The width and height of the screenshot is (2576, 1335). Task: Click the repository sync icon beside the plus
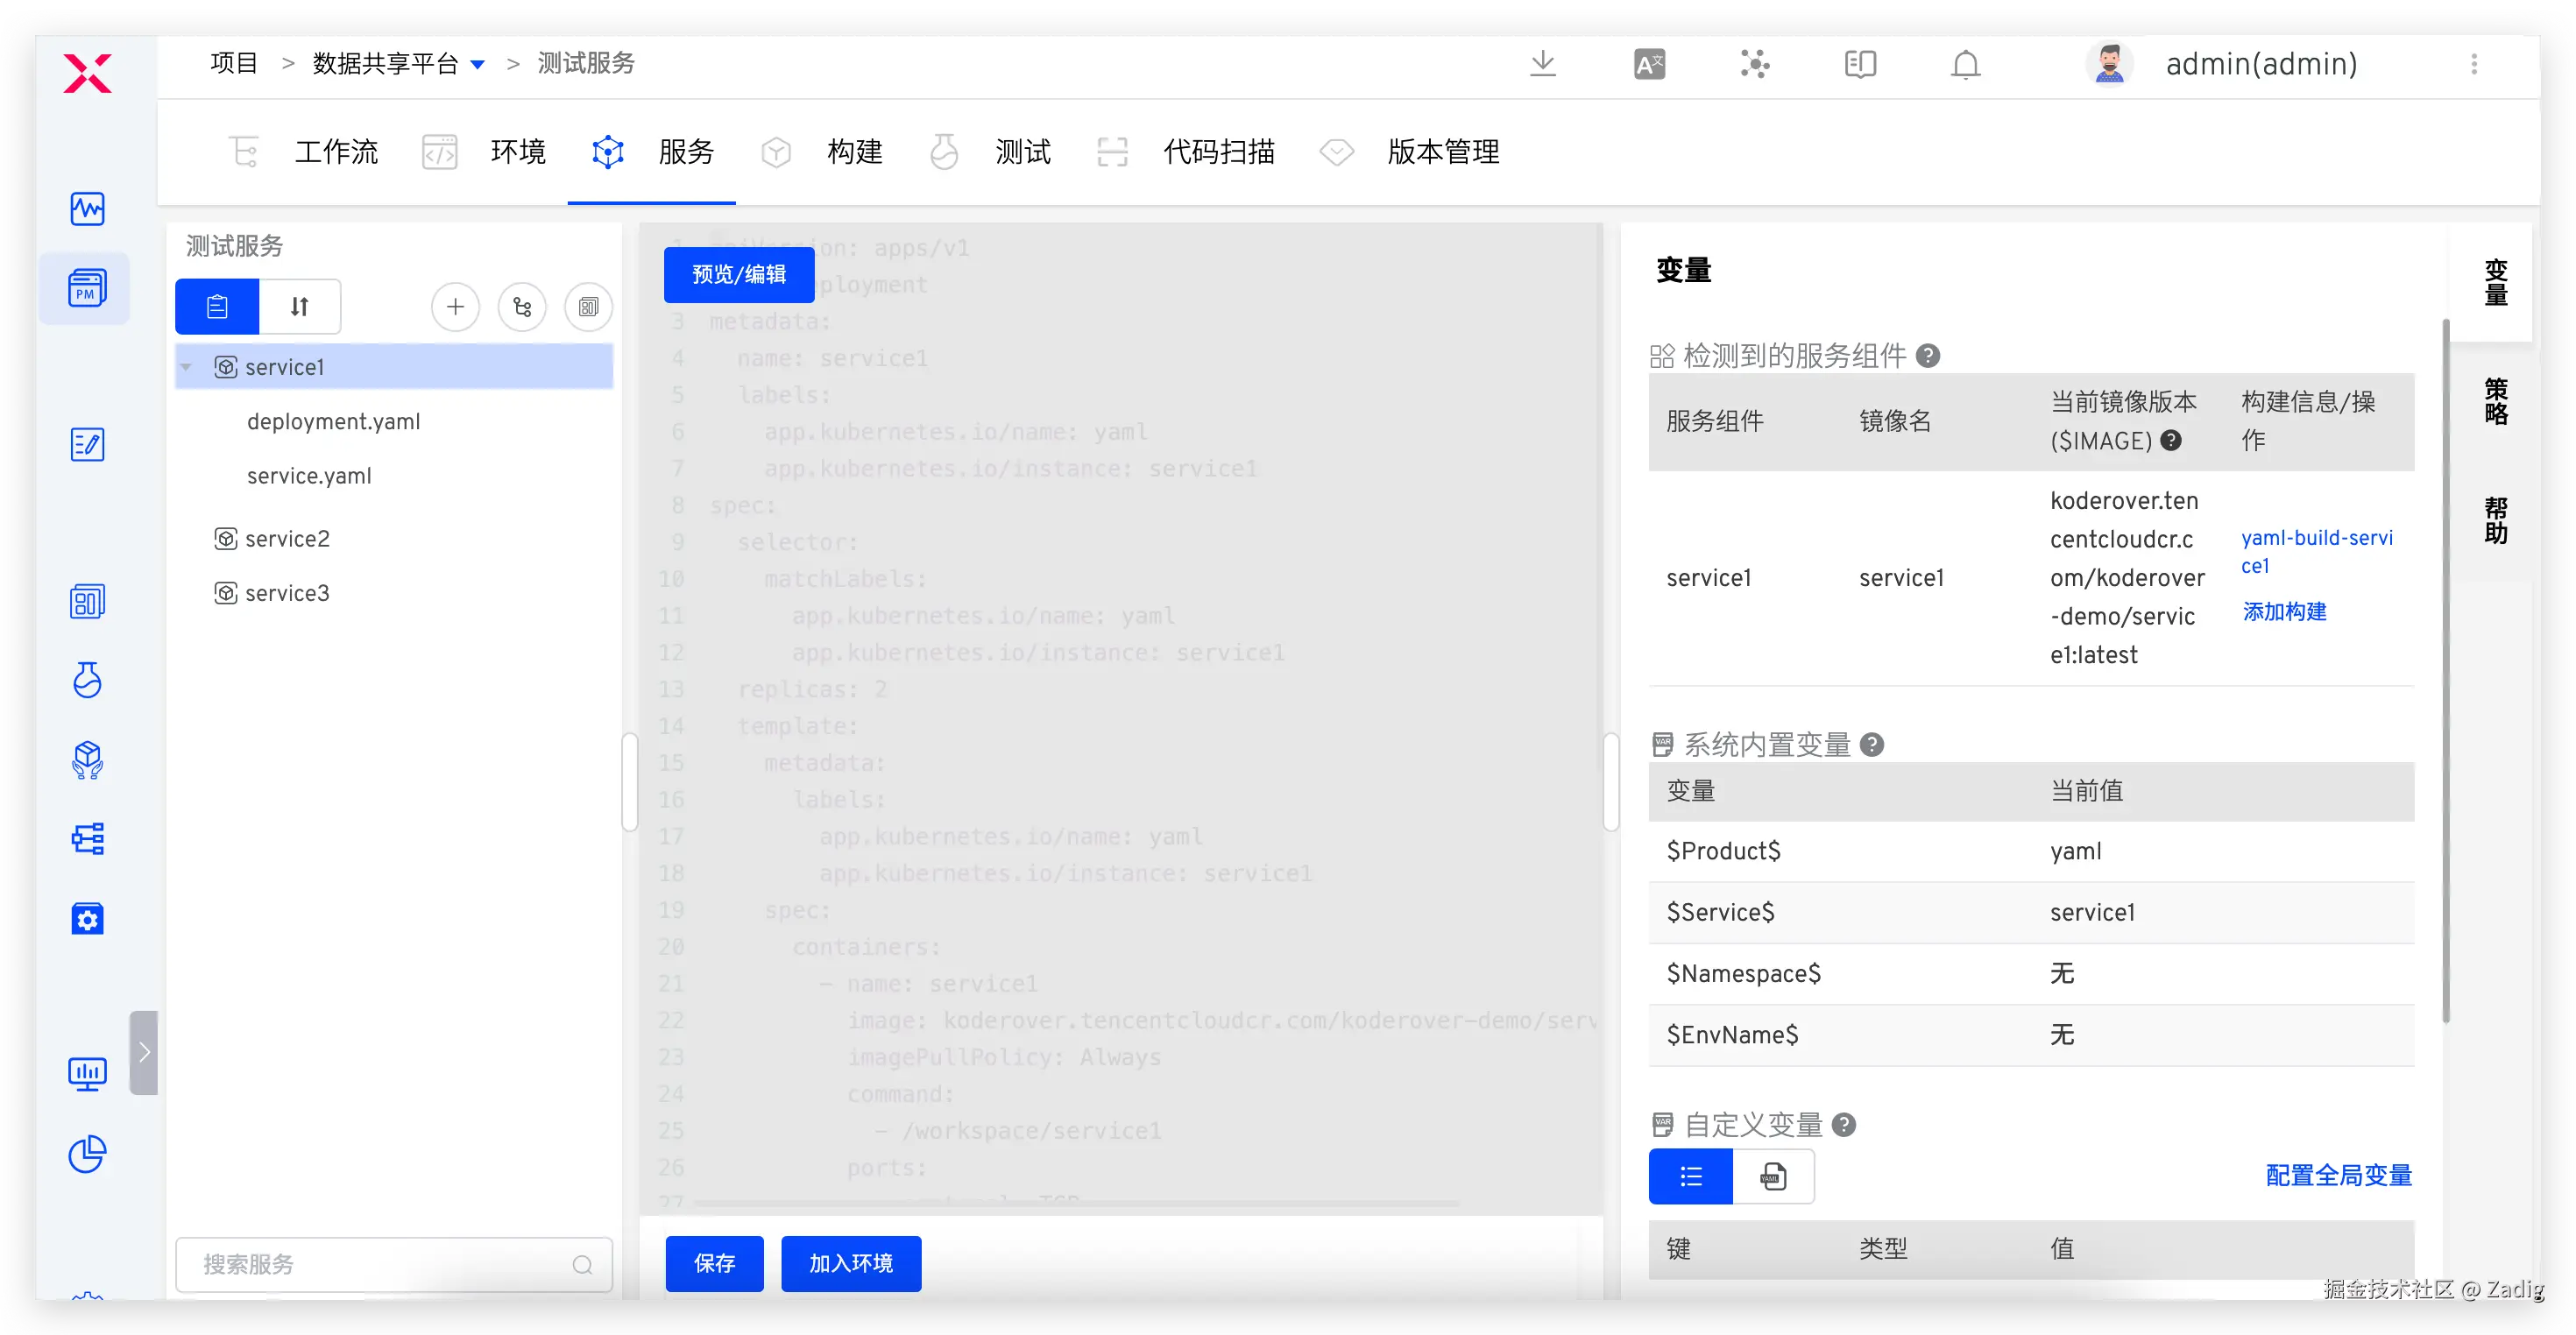coord(522,306)
